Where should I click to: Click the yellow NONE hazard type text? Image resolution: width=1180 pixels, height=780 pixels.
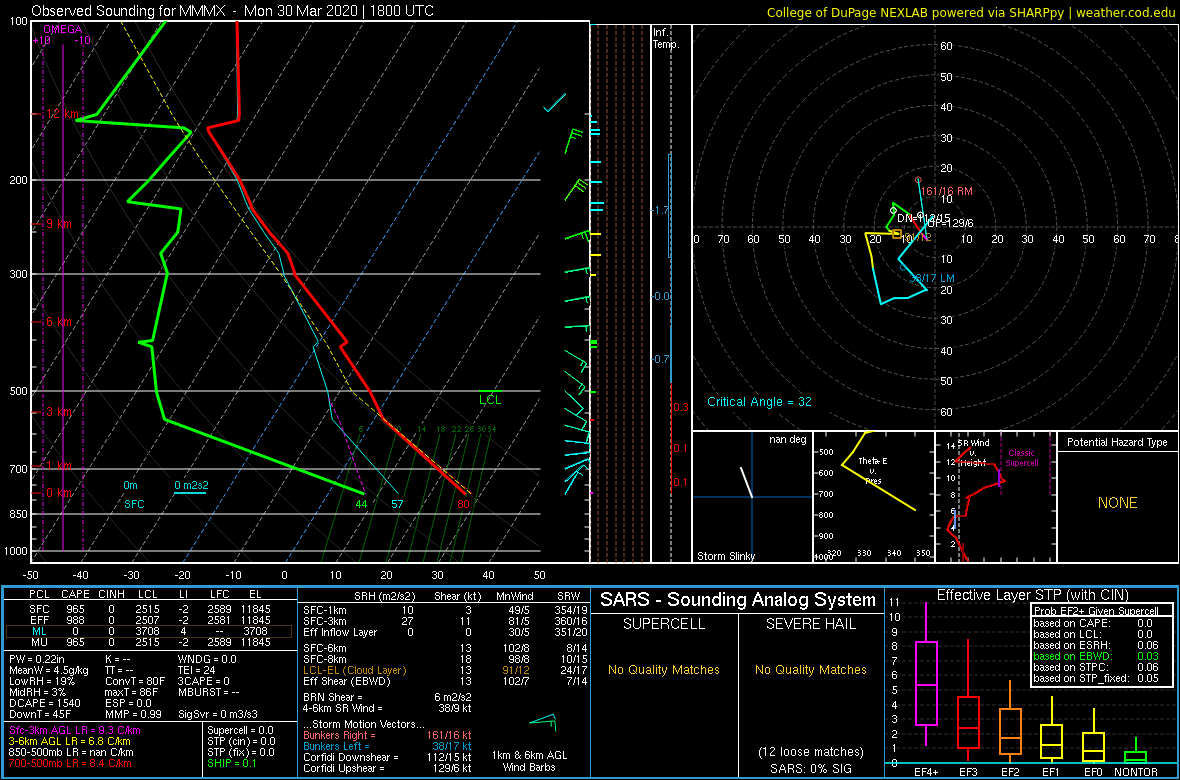(1117, 503)
